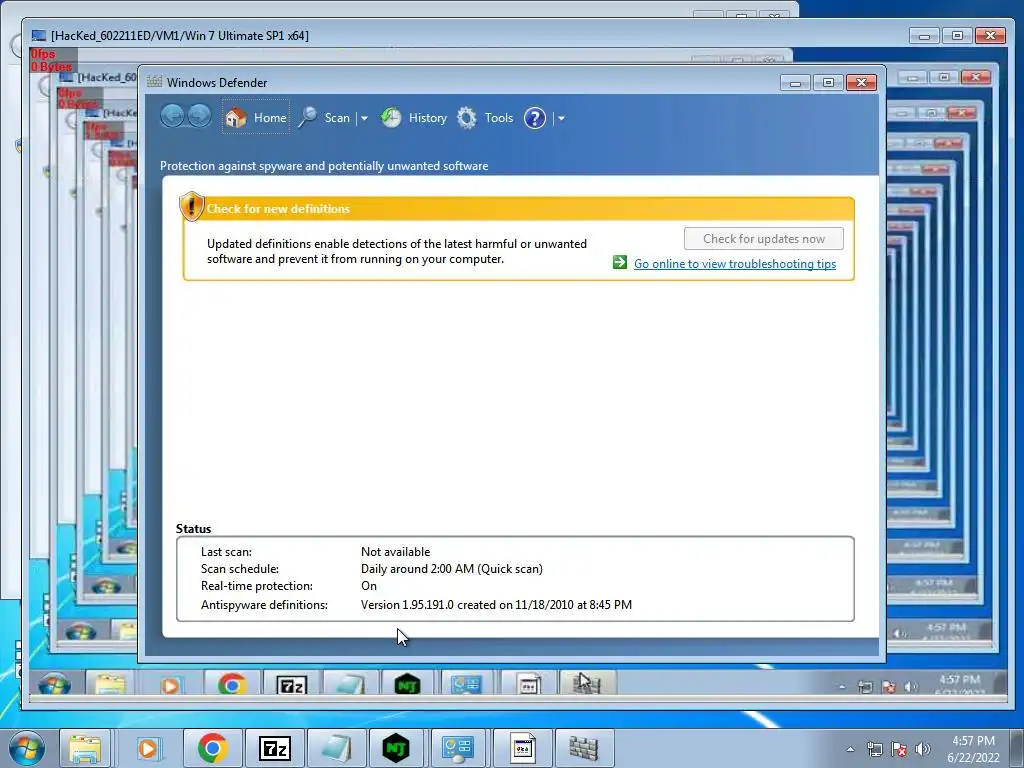Open Go online to view troubleshooting tips
Image resolution: width=1024 pixels, height=768 pixels.
[x=735, y=264]
